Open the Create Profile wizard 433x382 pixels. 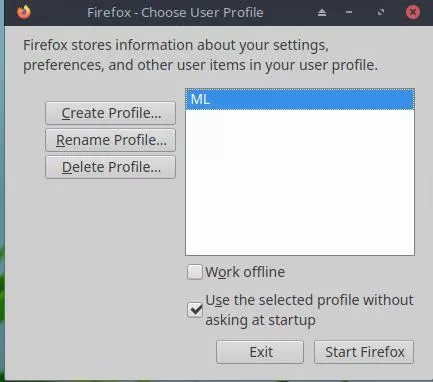pos(110,113)
